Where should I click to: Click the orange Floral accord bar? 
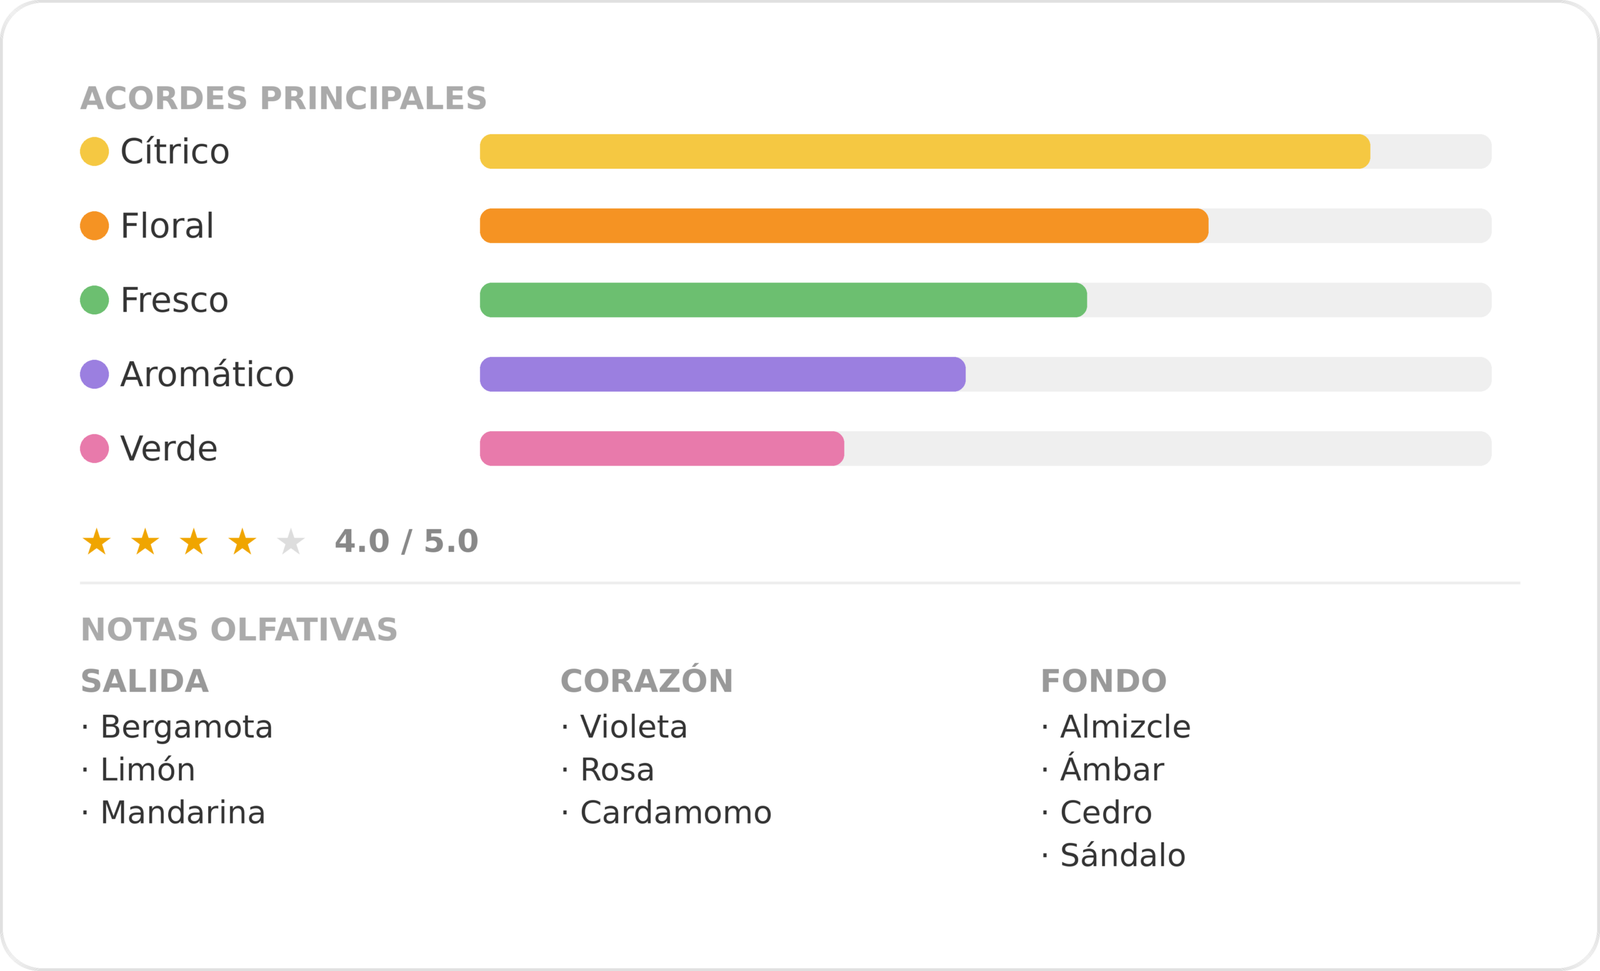coord(844,226)
